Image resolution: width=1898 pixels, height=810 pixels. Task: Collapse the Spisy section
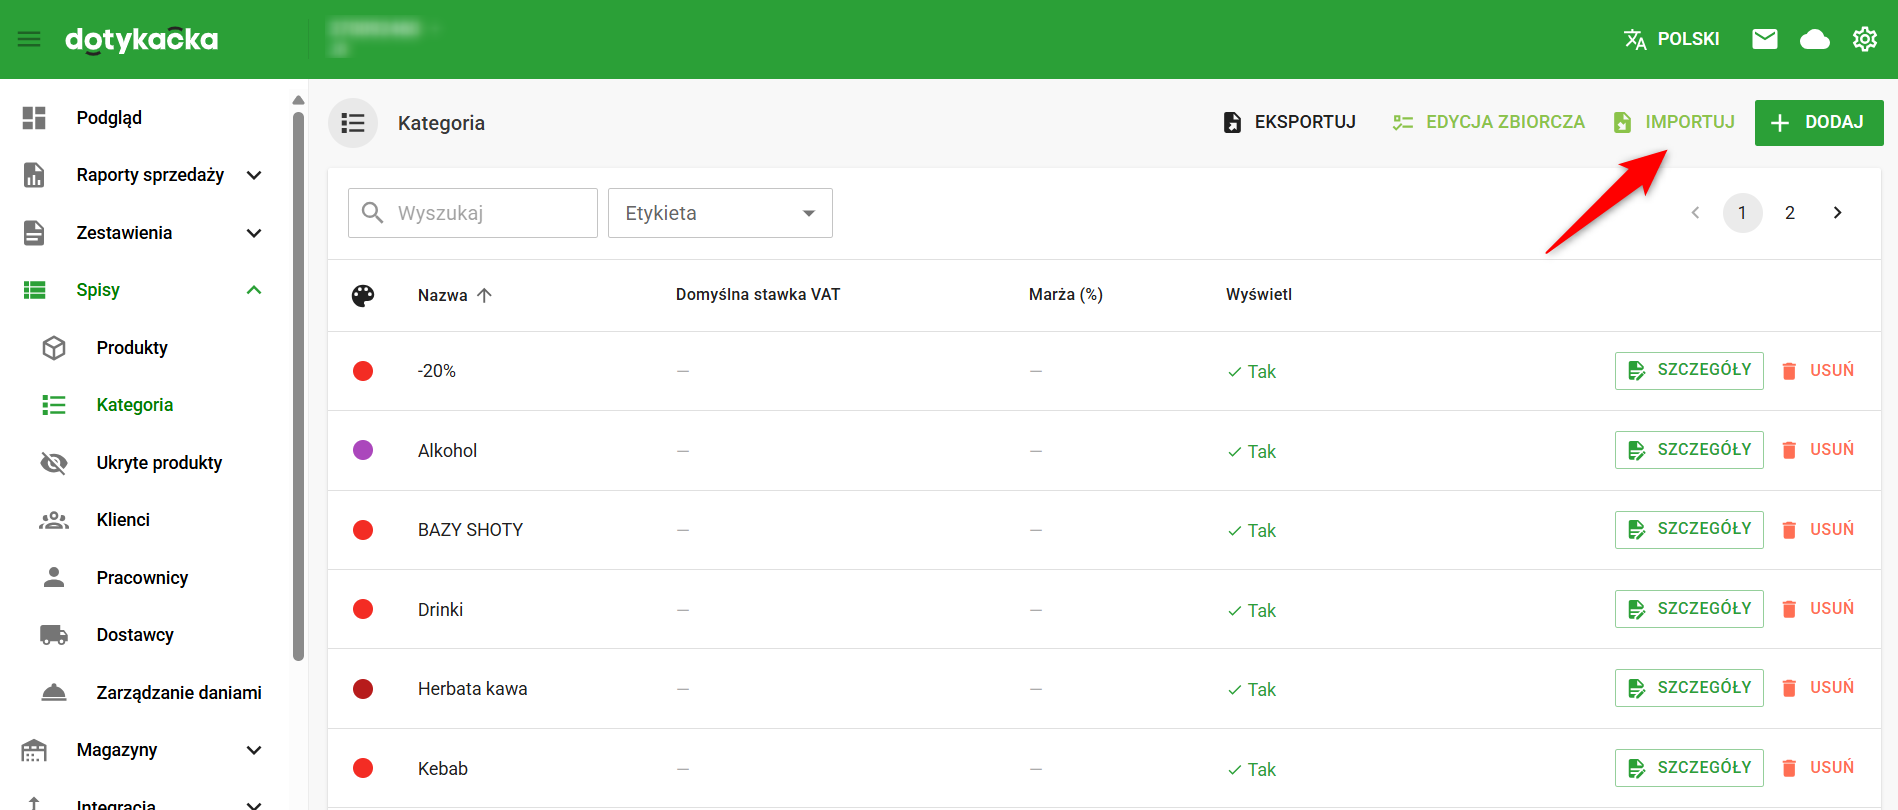254,290
